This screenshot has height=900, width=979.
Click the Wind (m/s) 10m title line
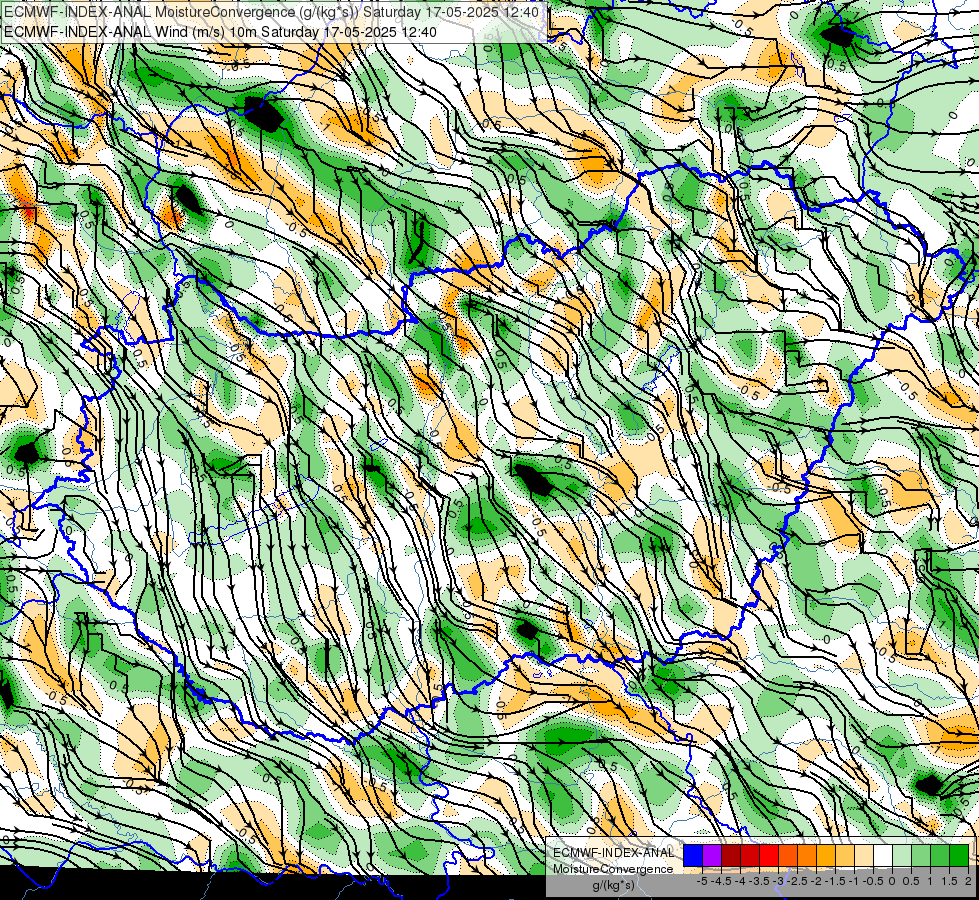(220, 32)
